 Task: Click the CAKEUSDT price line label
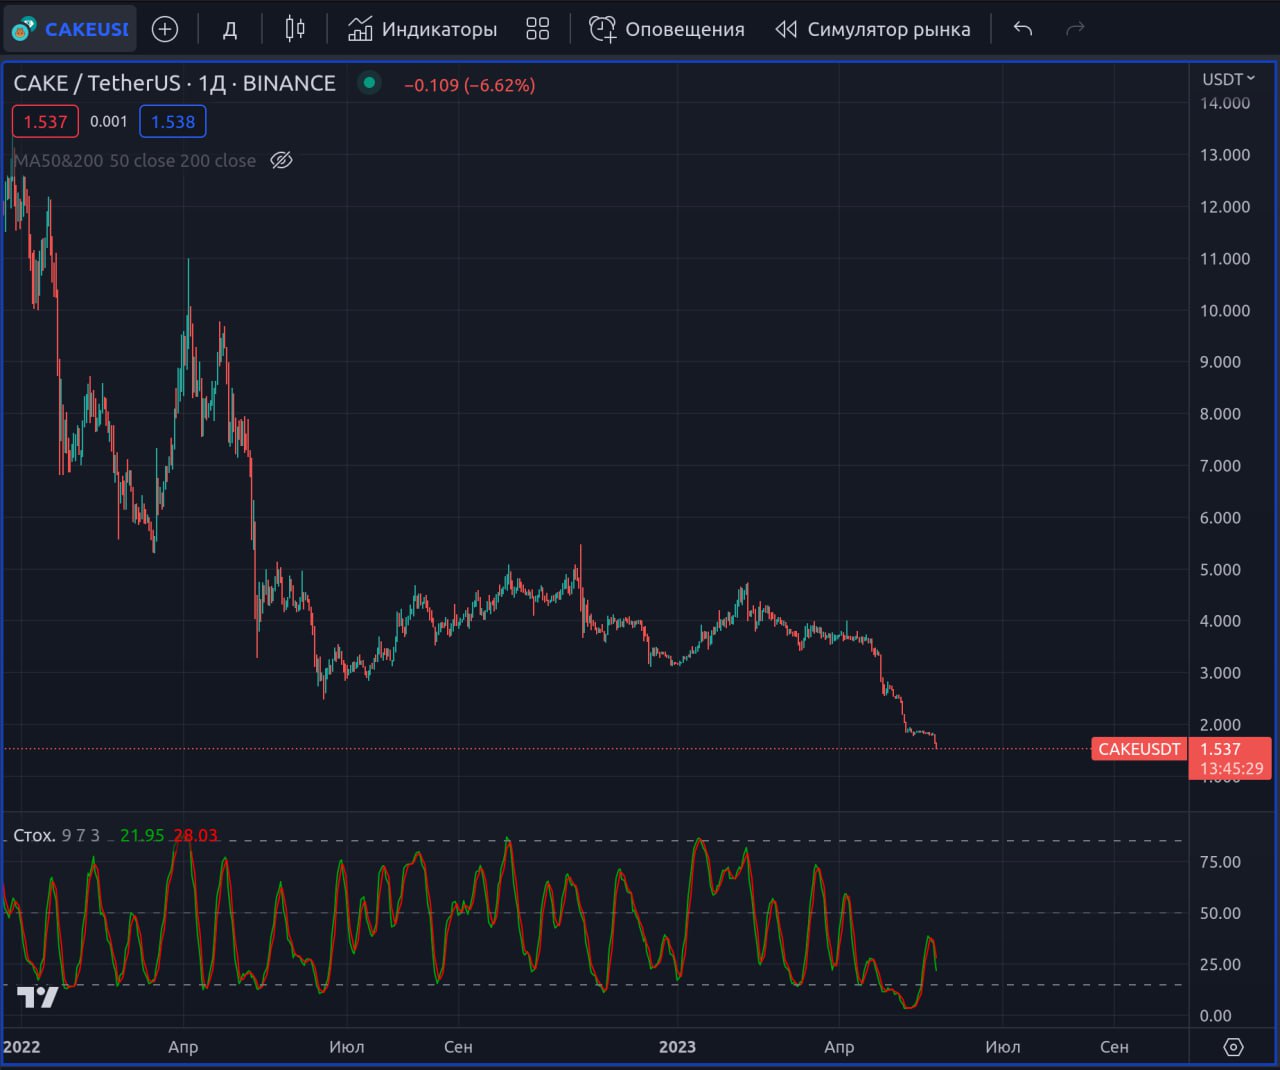point(1139,749)
